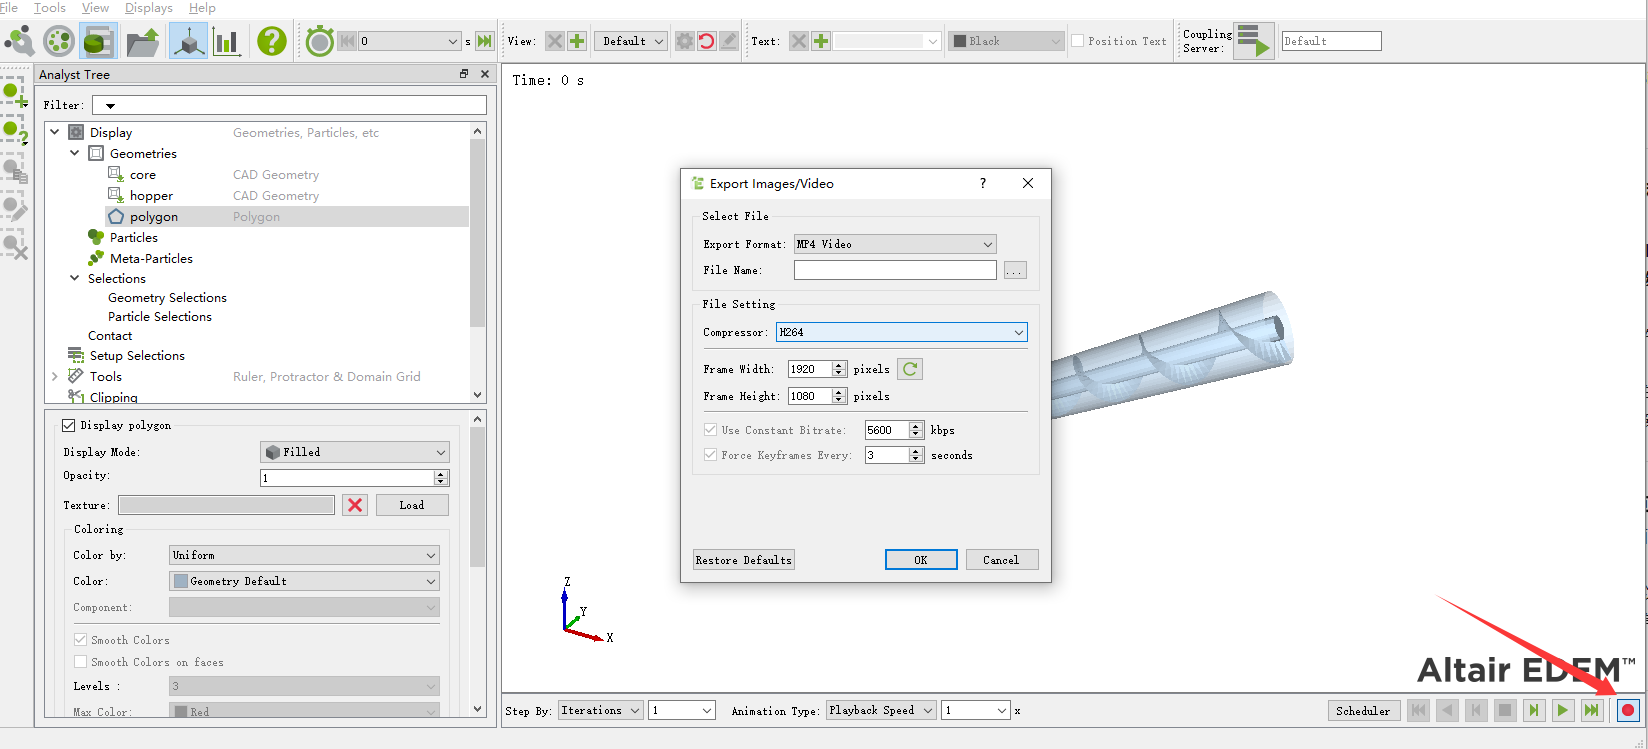
Task: Click the red reset view icon
Action: click(x=706, y=41)
